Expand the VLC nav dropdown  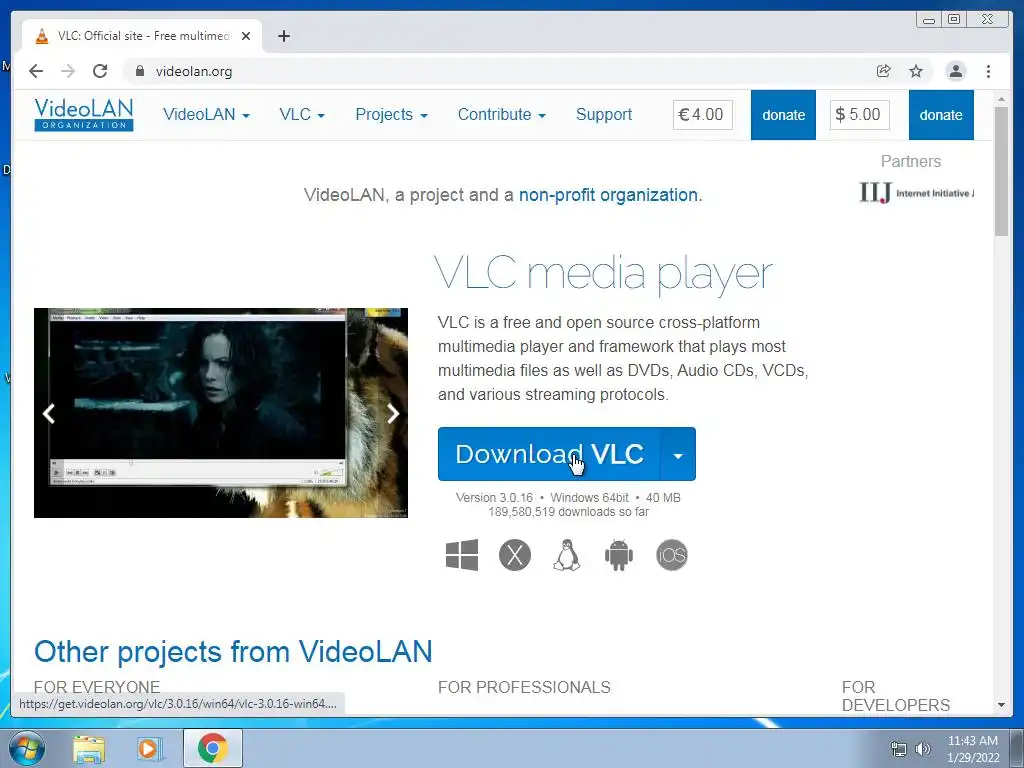click(x=302, y=114)
